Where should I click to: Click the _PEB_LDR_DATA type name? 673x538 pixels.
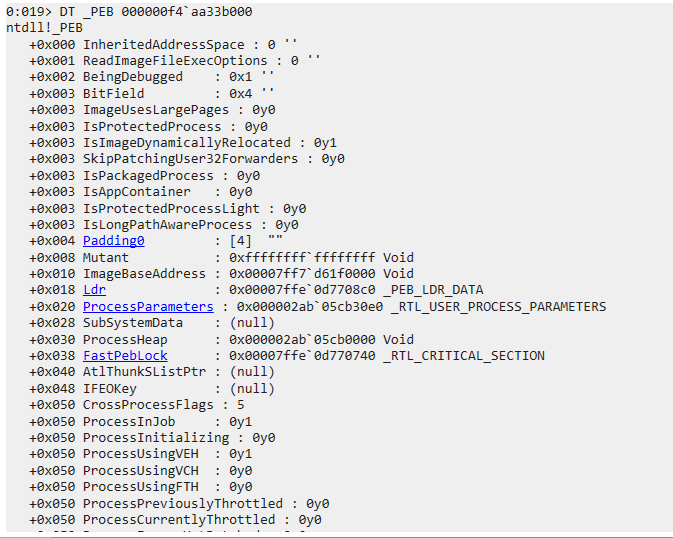coord(434,290)
